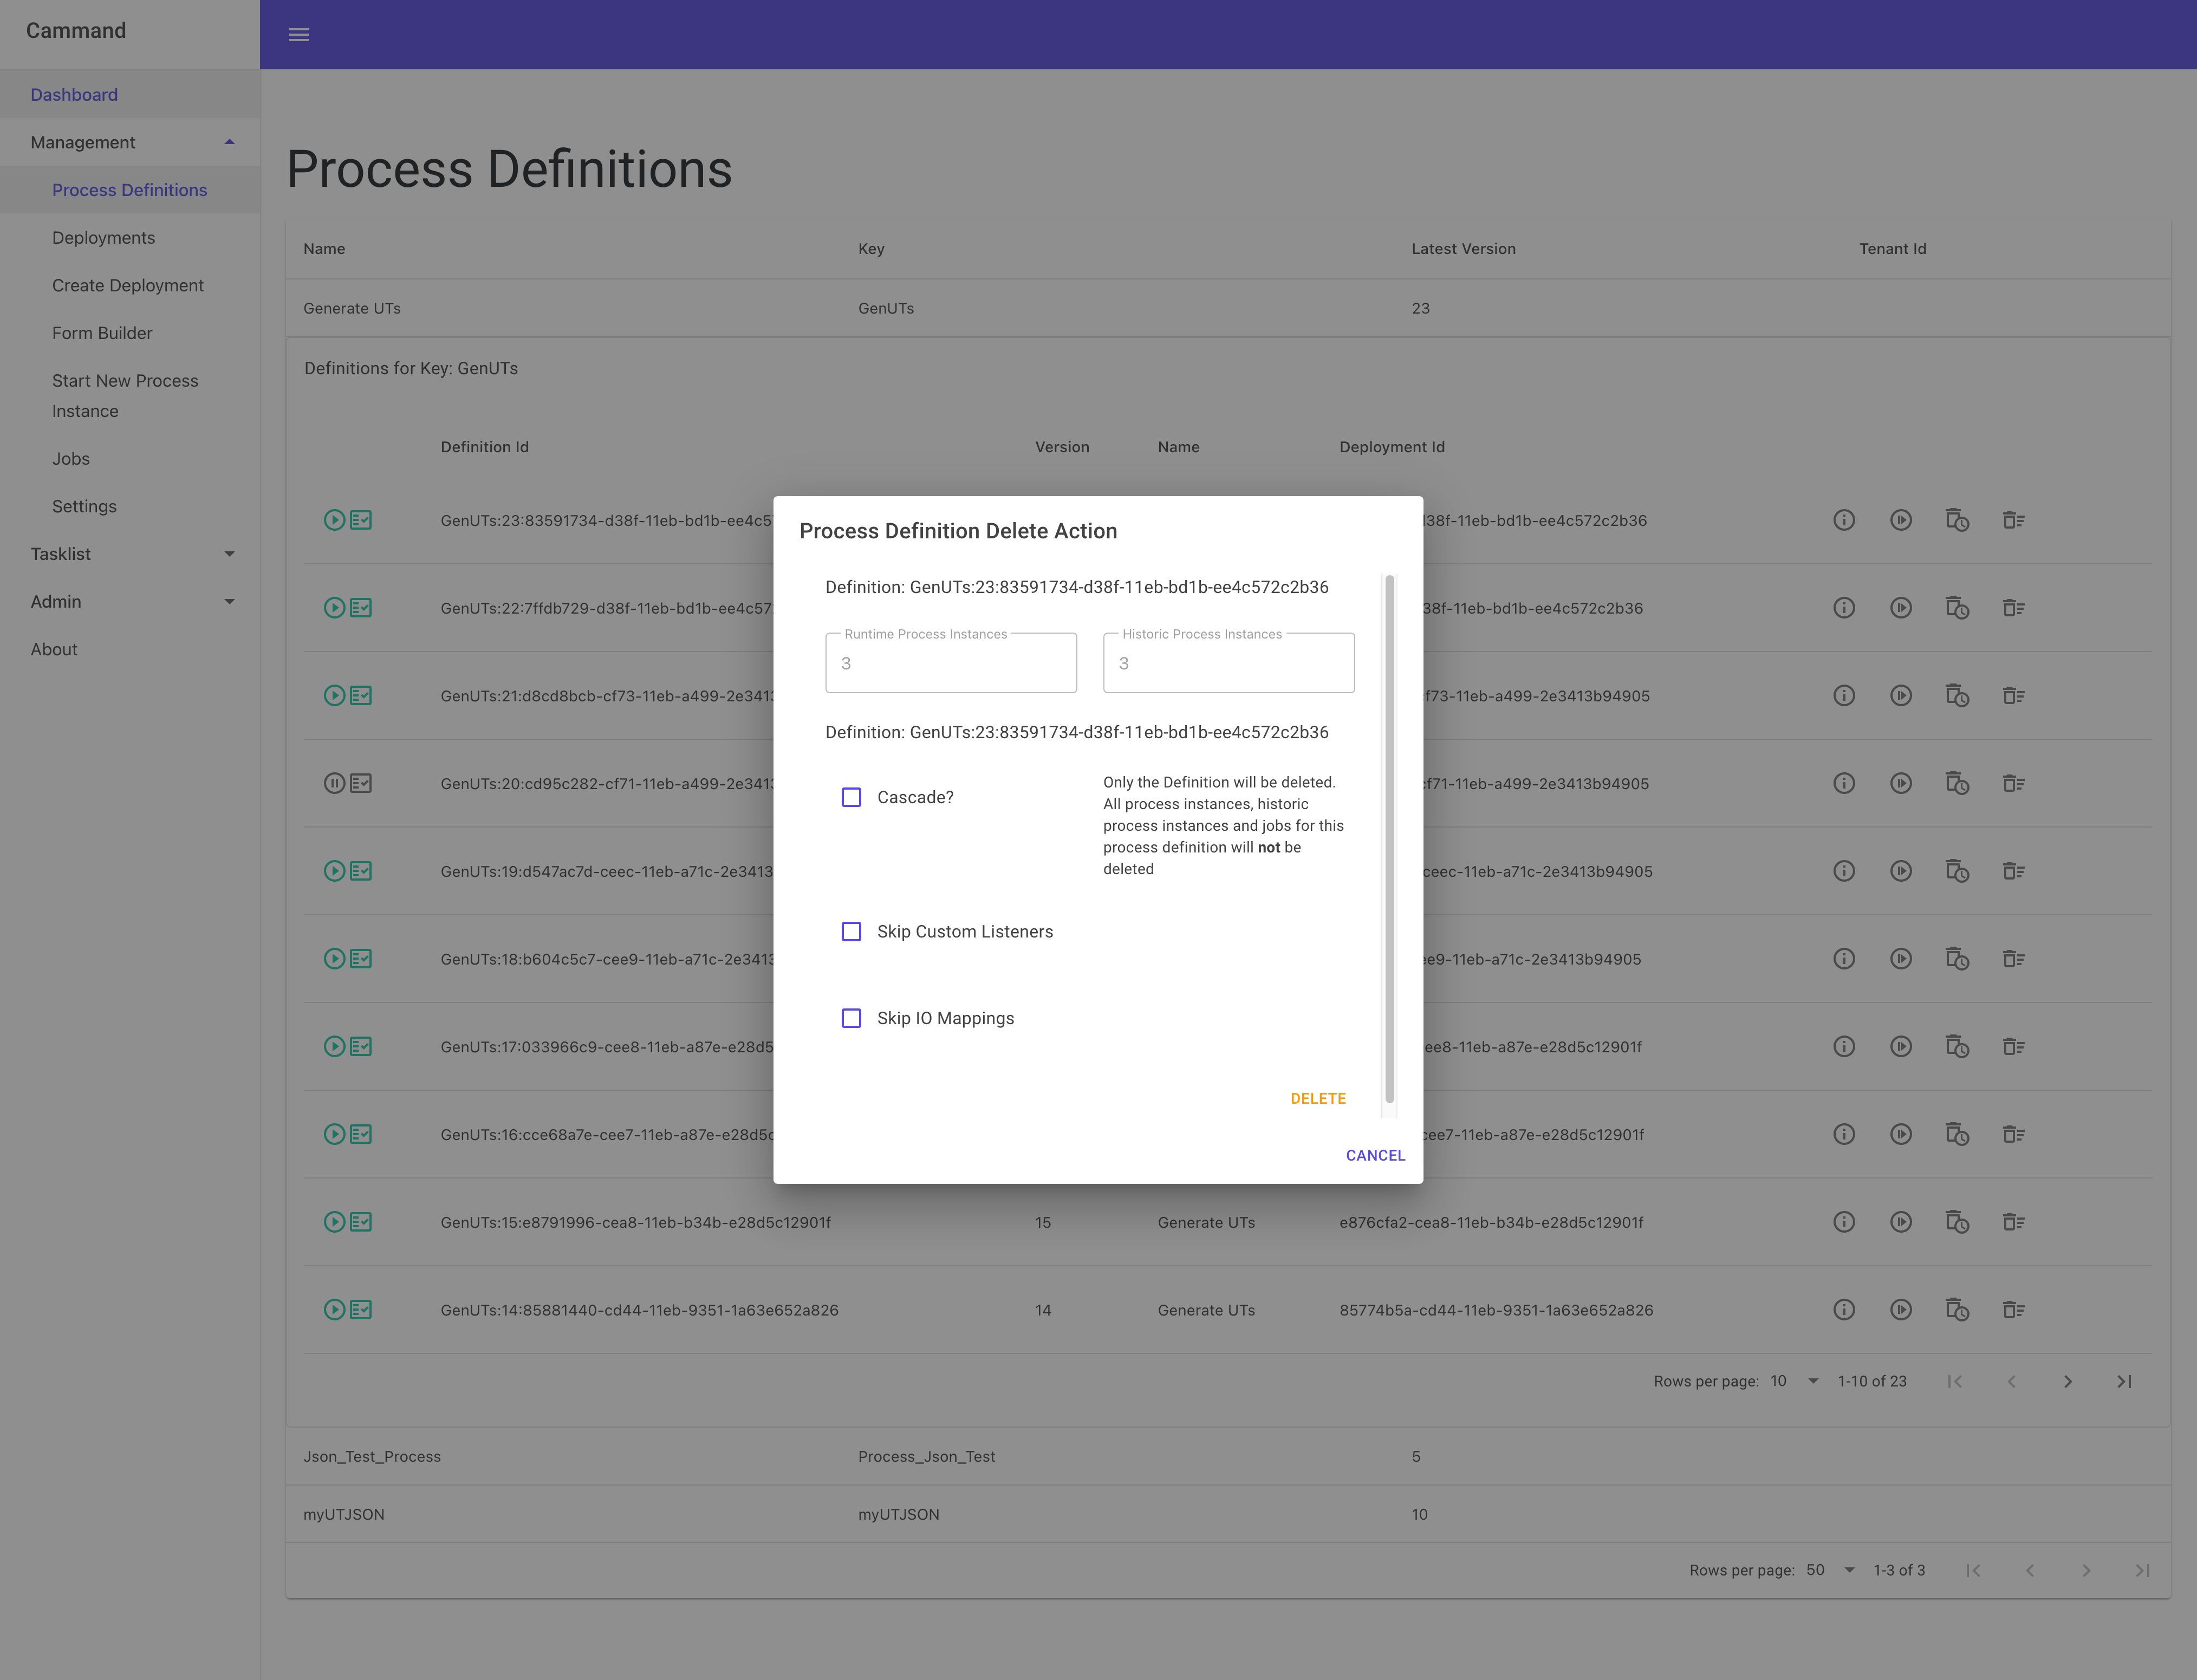Click delete-list trash icon for GenUTs:21 row
This screenshot has width=2197, height=1680.
click(2013, 696)
